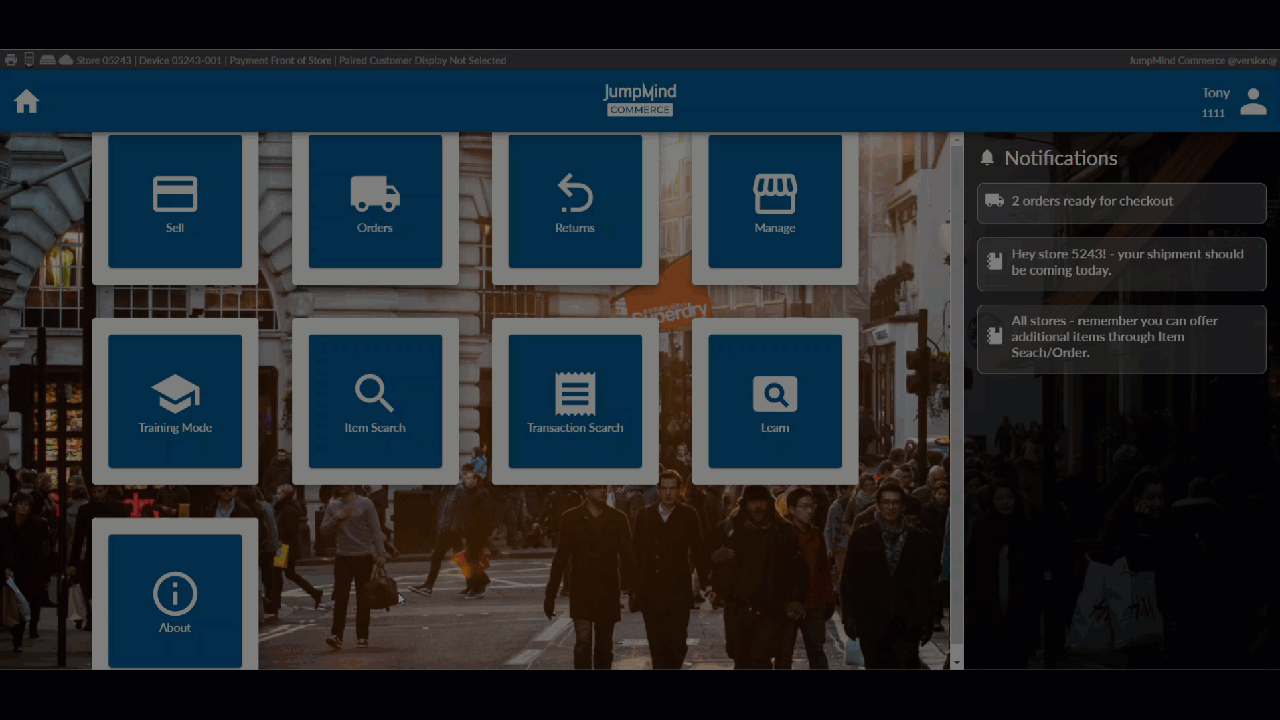Open the Manage store tile

(x=775, y=202)
